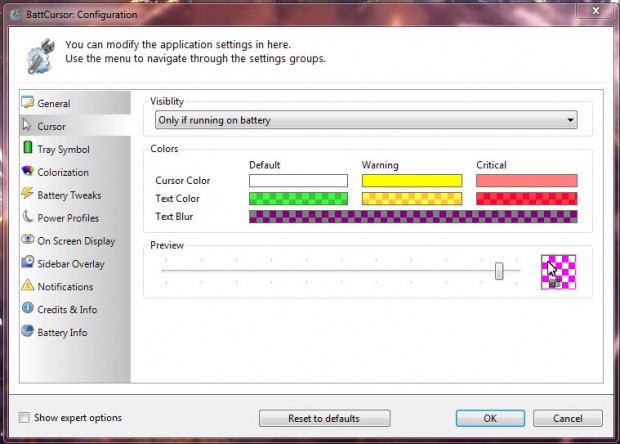Show On Screen Display settings

75,241
